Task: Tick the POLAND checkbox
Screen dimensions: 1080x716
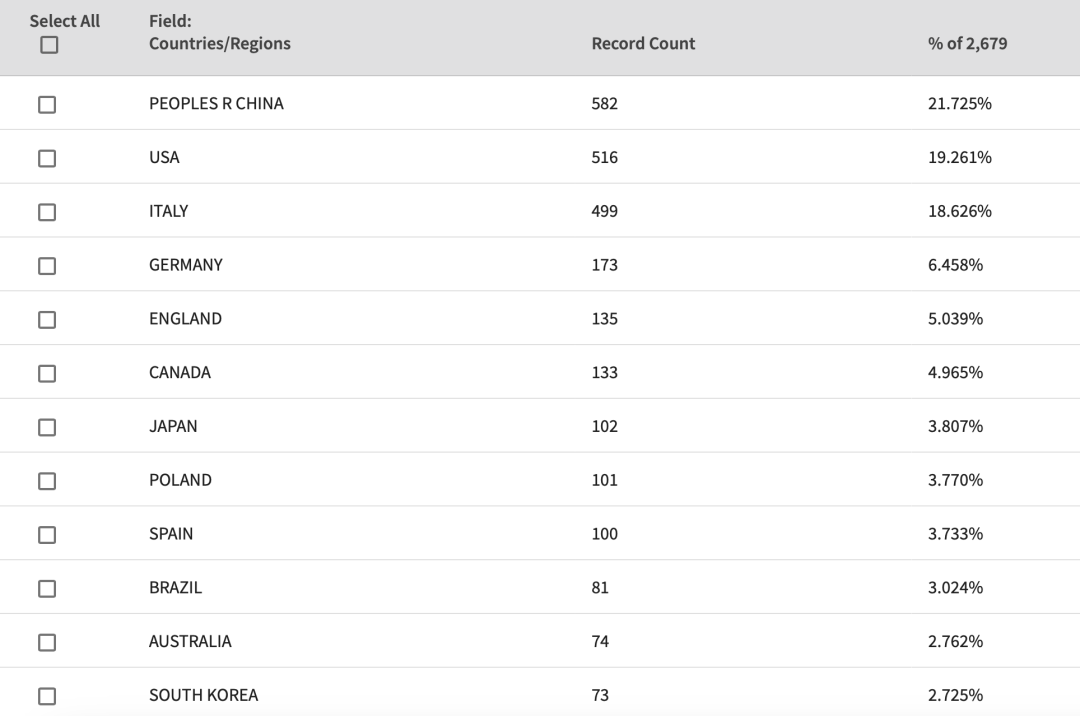Action: click(x=47, y=481)
